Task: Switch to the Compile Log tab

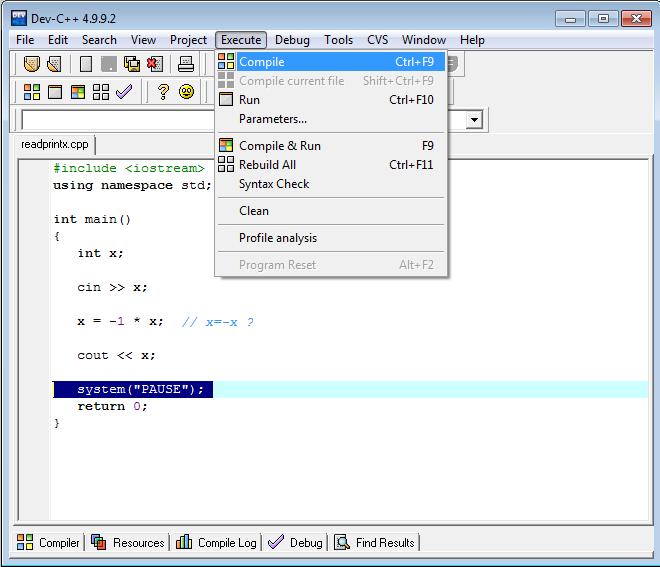Action: (x=216, y=542)
